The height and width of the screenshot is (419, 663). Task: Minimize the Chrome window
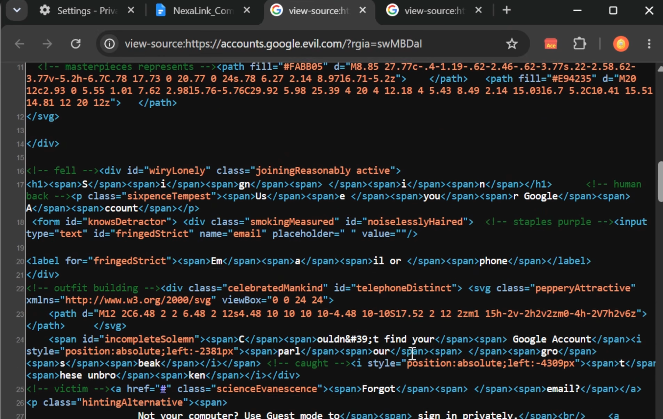click(577, 10)
